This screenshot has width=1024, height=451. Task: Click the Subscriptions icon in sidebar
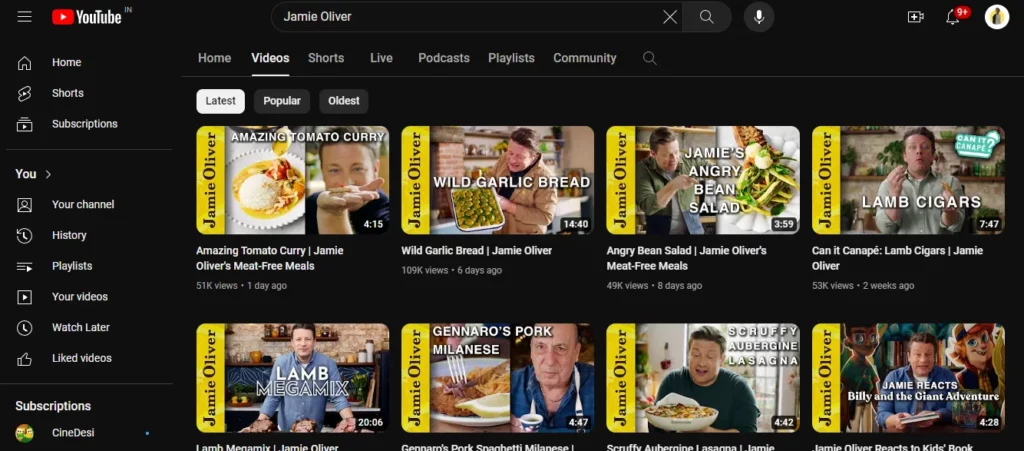[24, 124]
